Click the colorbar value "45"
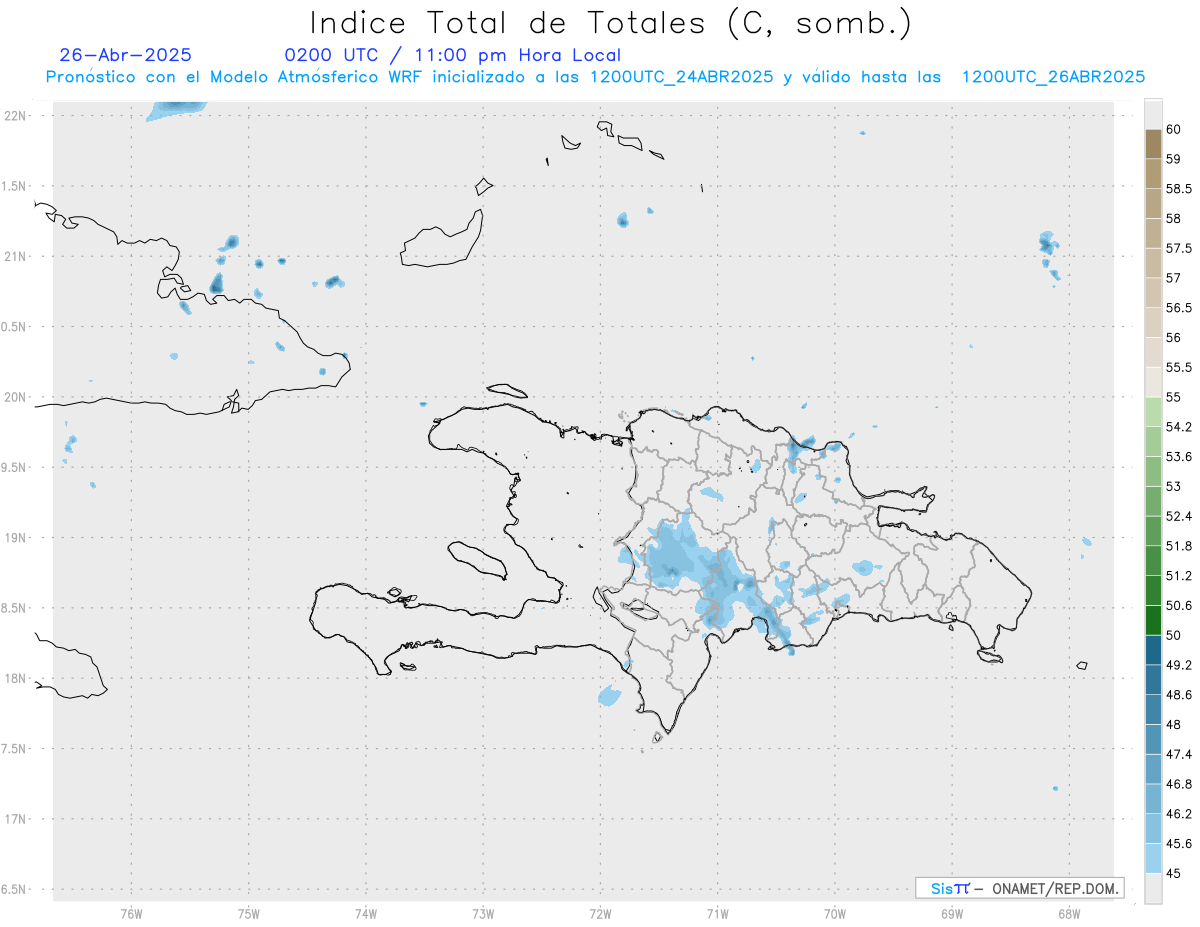1200x927 pixels. pos(1174,873)
